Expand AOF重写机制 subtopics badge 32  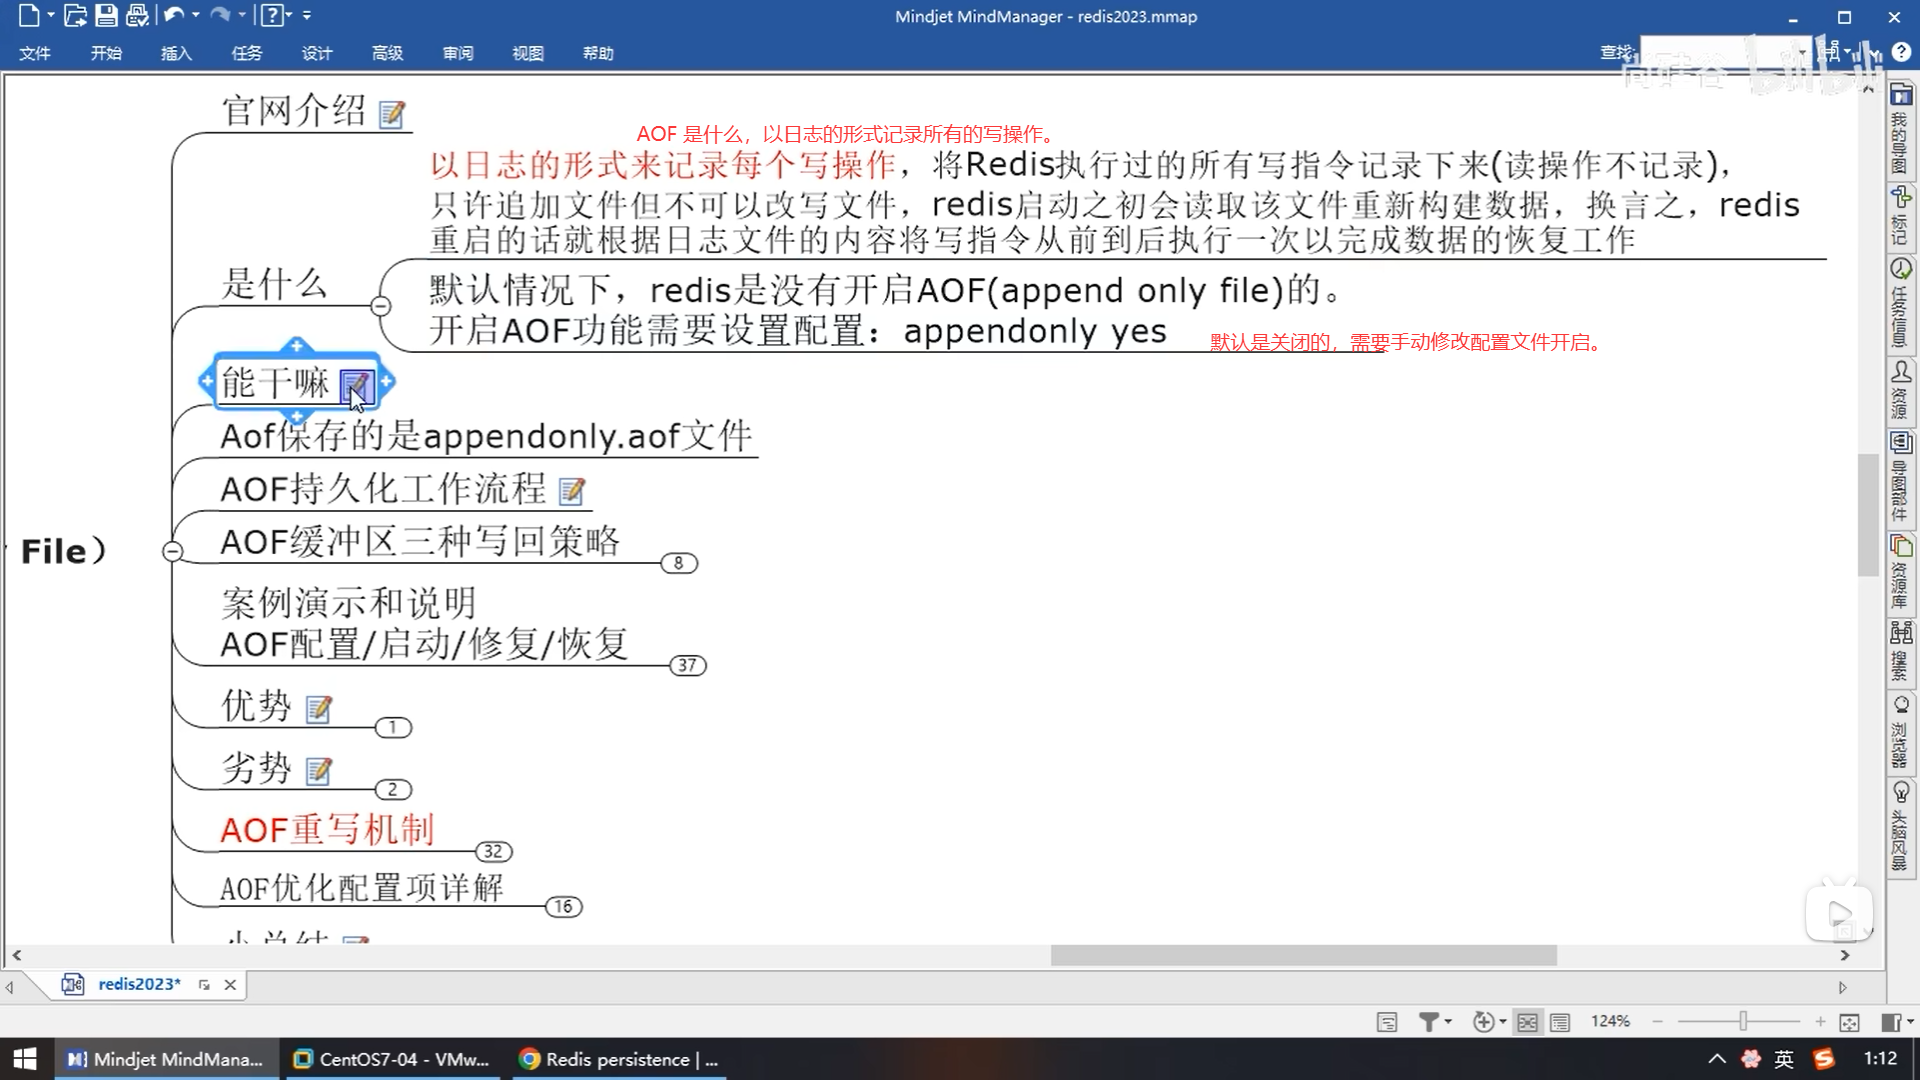pos(493,852)
